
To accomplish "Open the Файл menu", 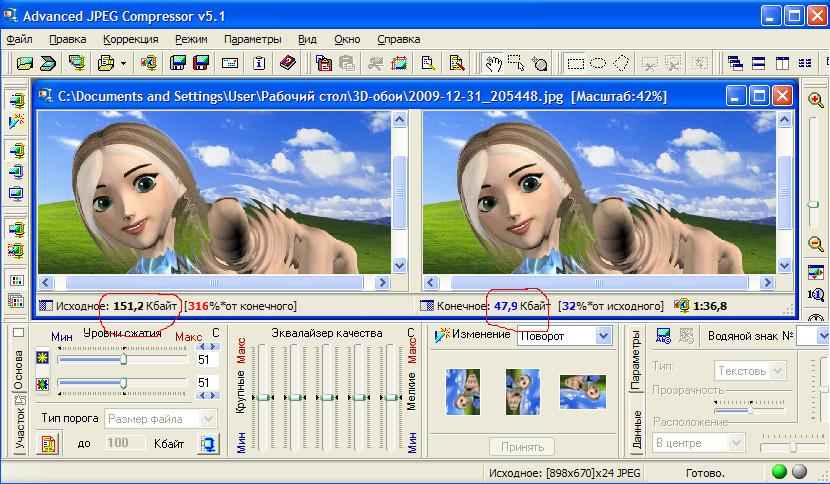I will click(19, 39).
